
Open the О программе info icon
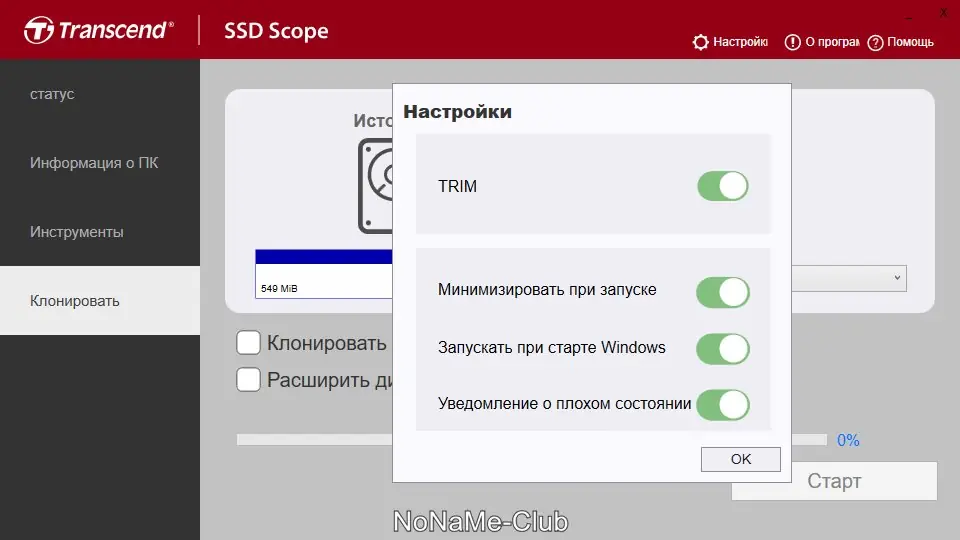(792, 42)
